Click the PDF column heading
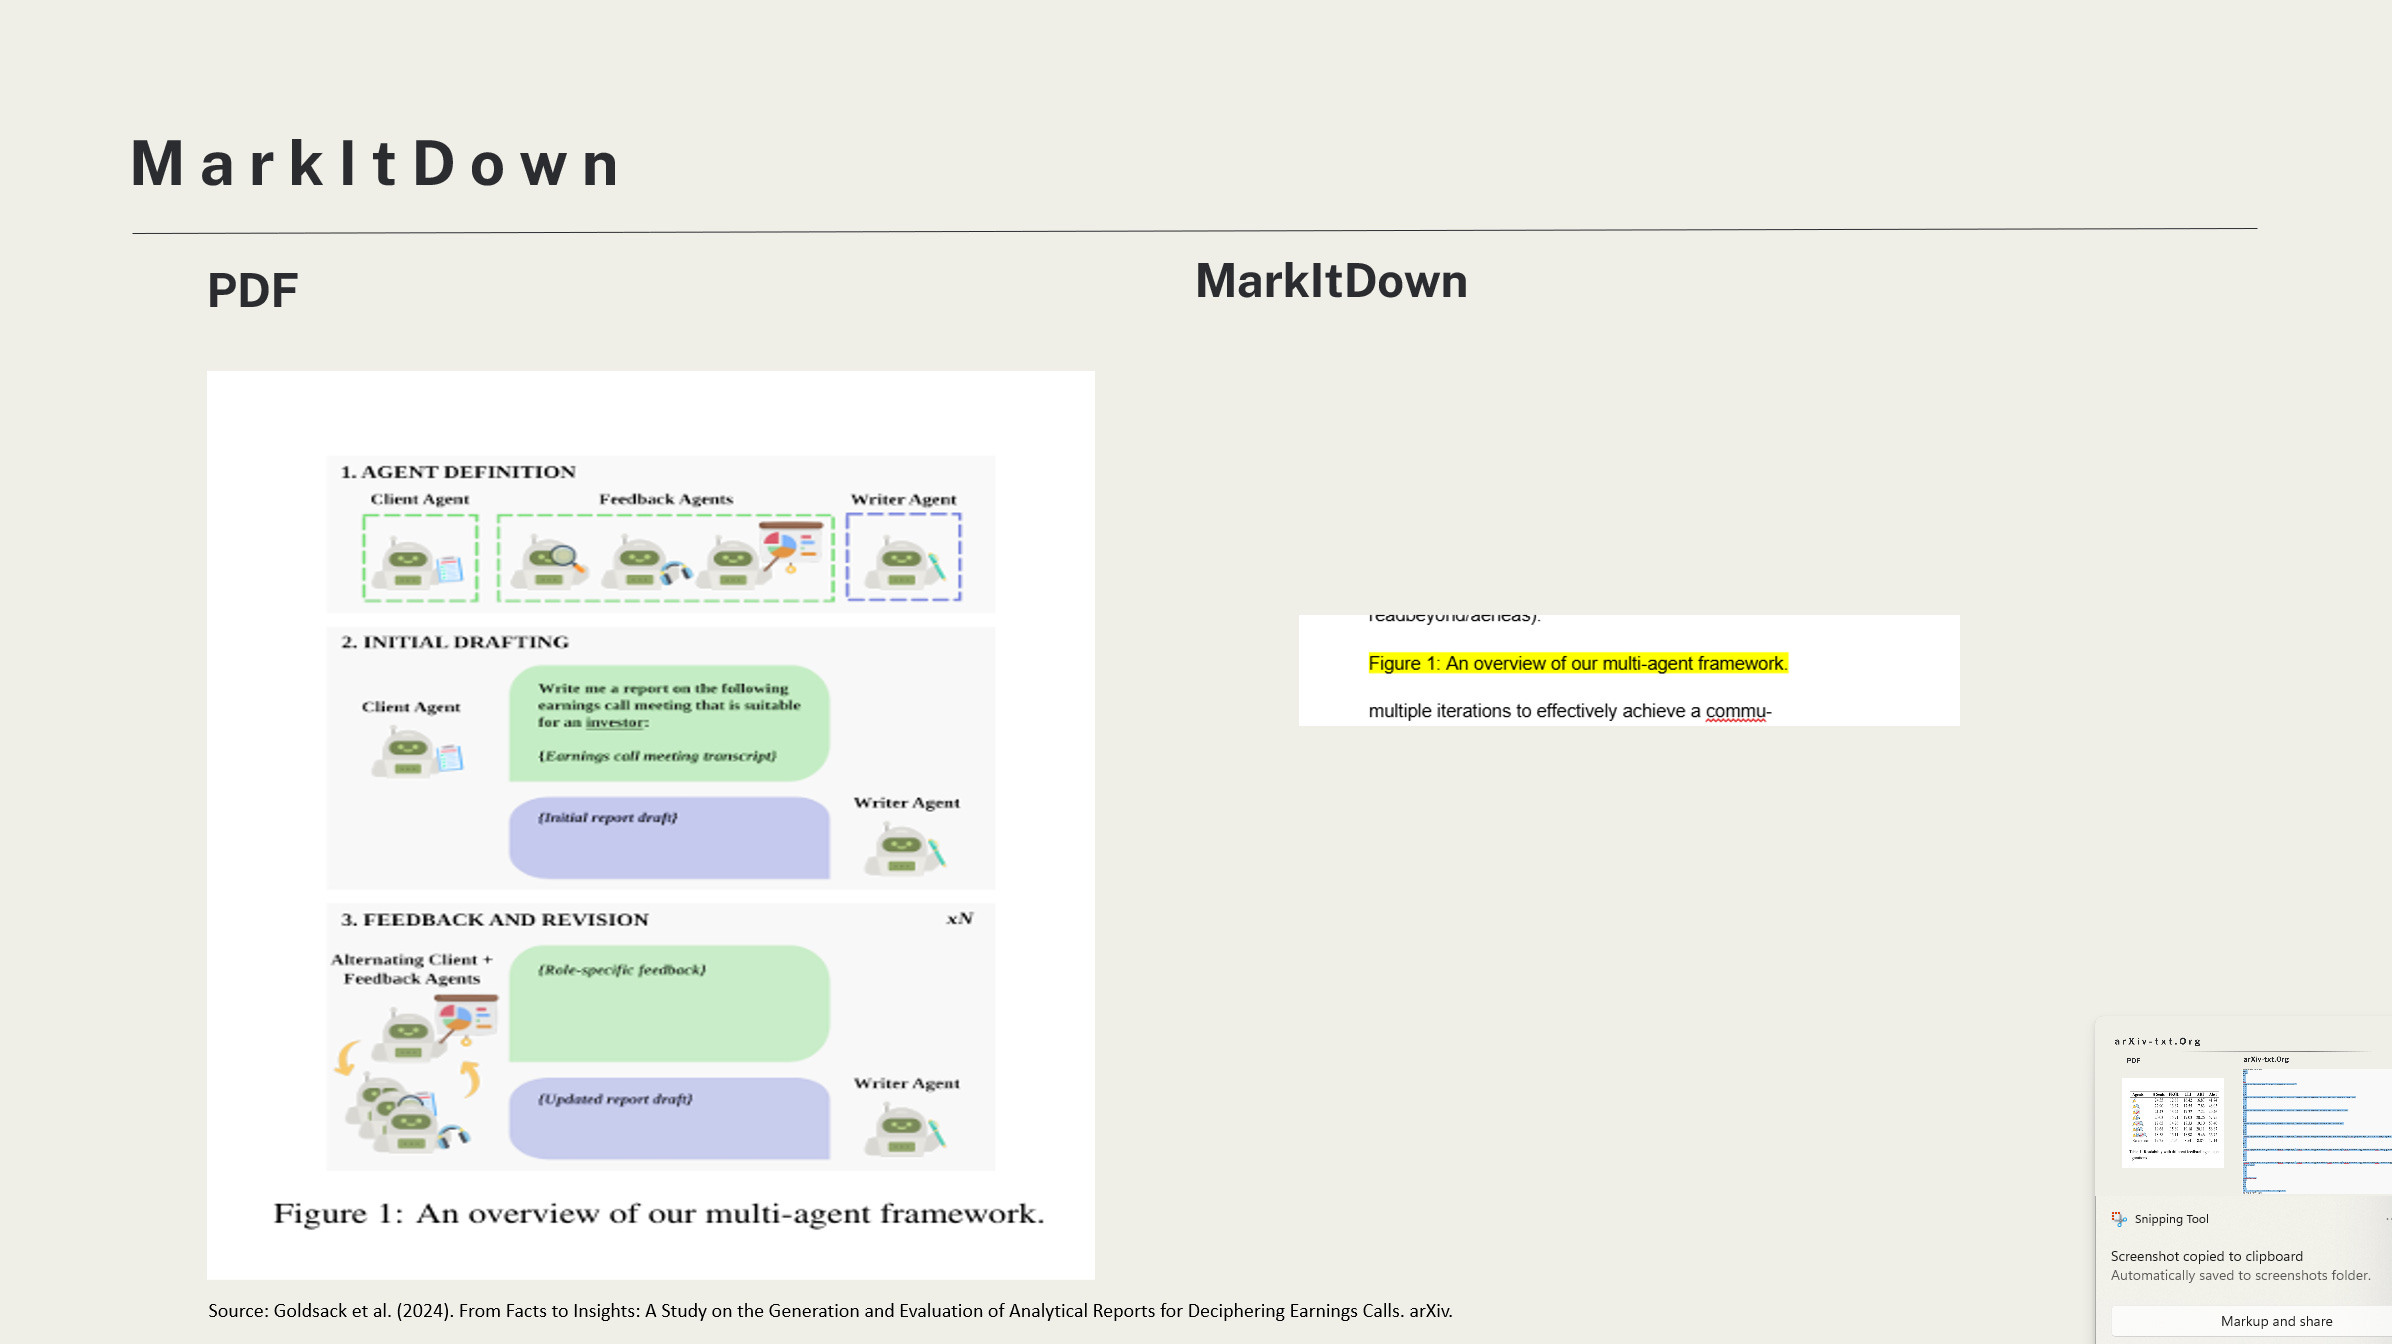 pos(252,290)
